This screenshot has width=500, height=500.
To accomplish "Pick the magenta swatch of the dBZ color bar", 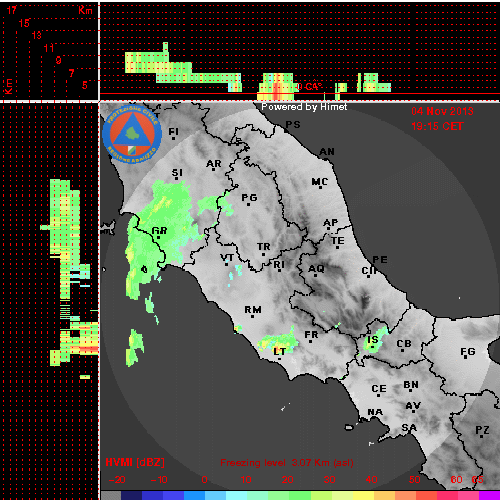I will tap(489, 495).
